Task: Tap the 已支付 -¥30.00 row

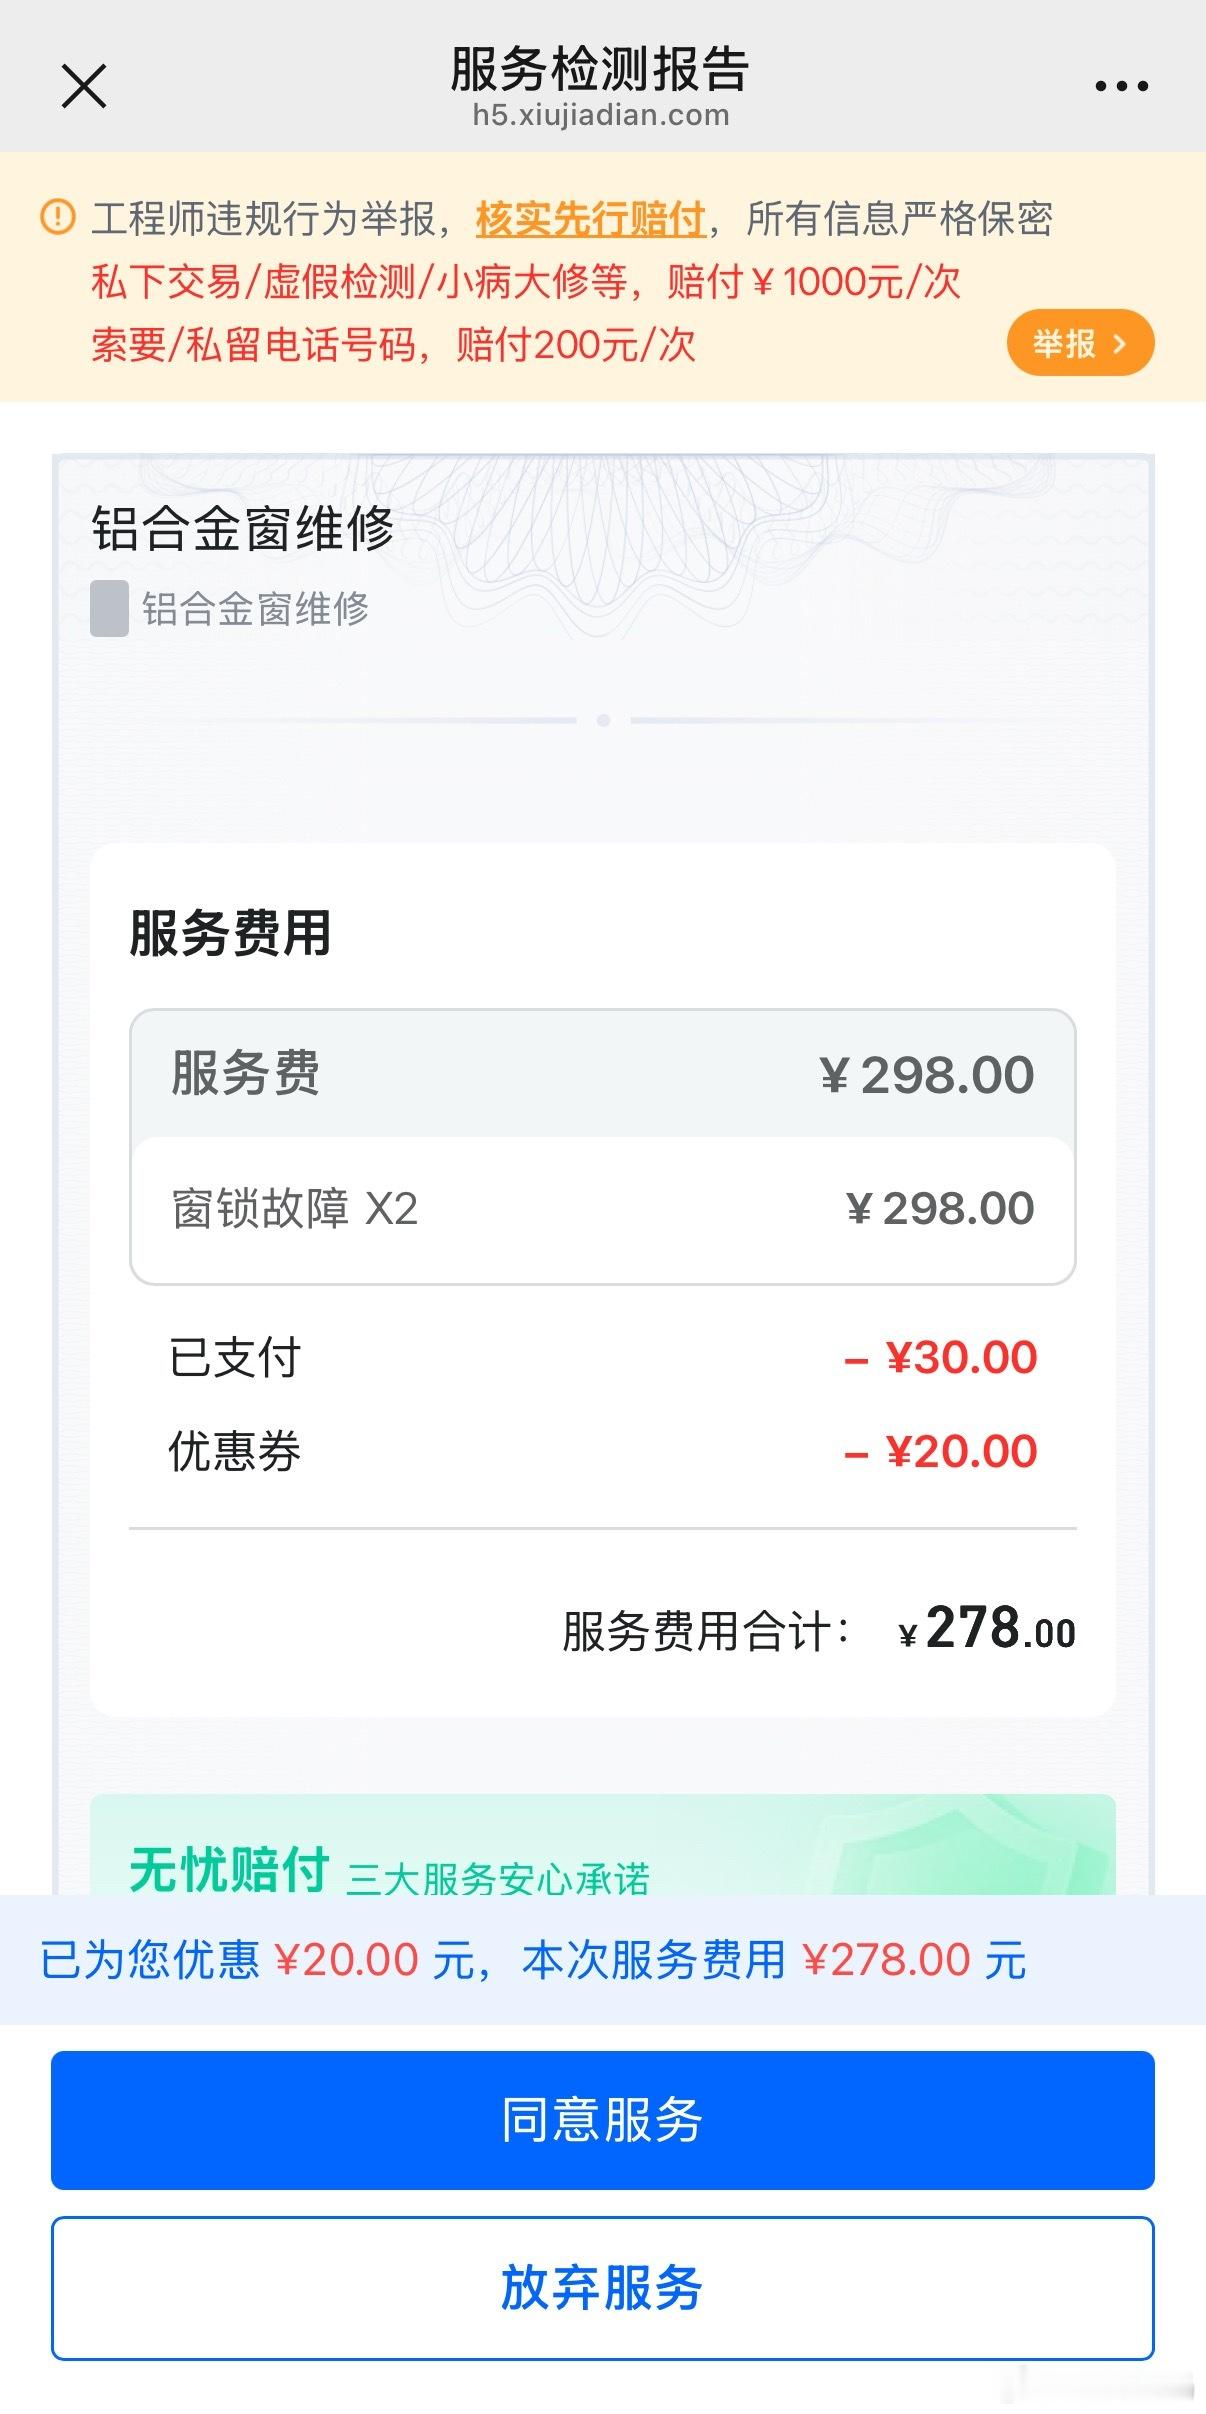Action: (x=603, y=1357)
